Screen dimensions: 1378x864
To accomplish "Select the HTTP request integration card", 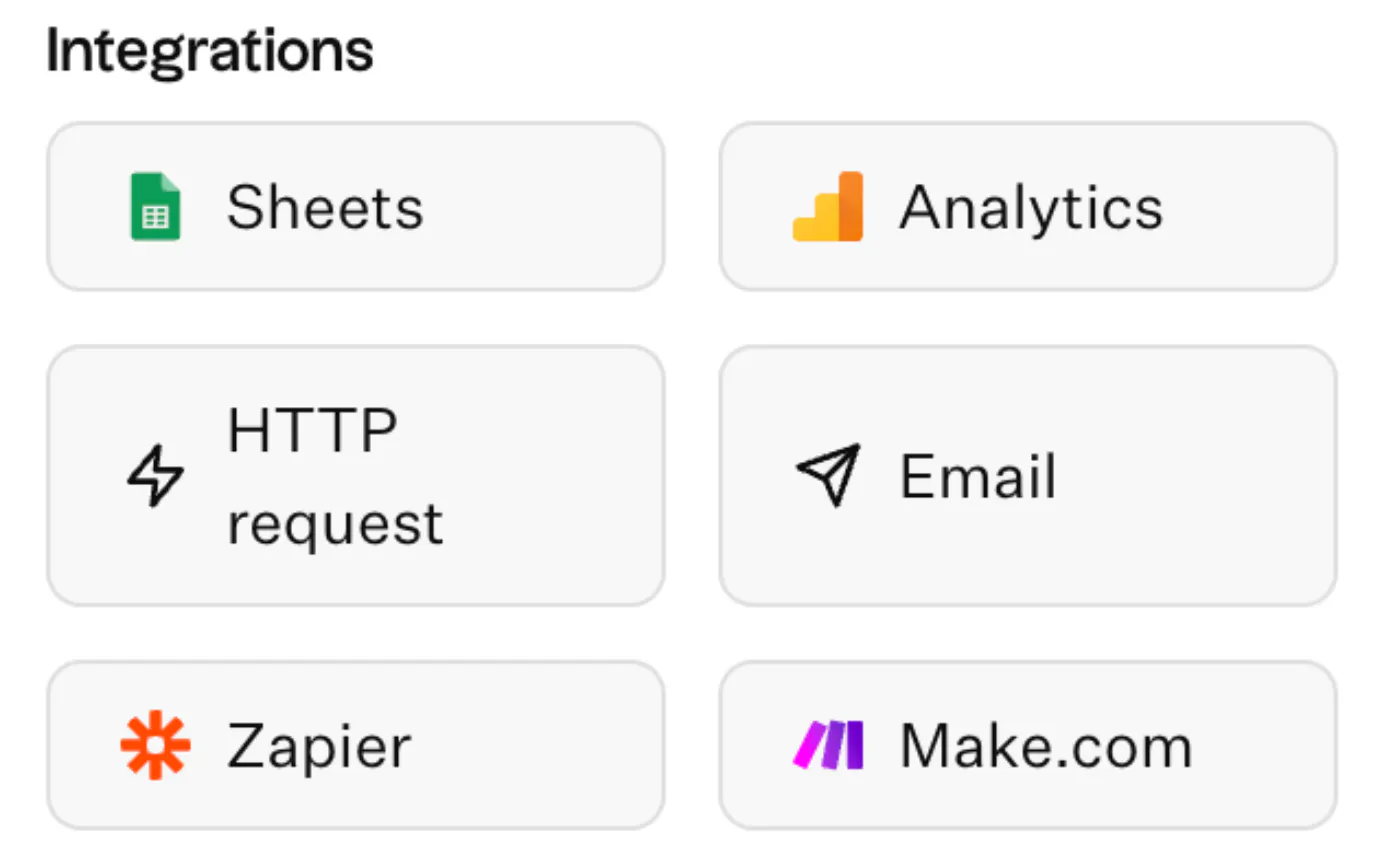I will (x=355, y=476).
